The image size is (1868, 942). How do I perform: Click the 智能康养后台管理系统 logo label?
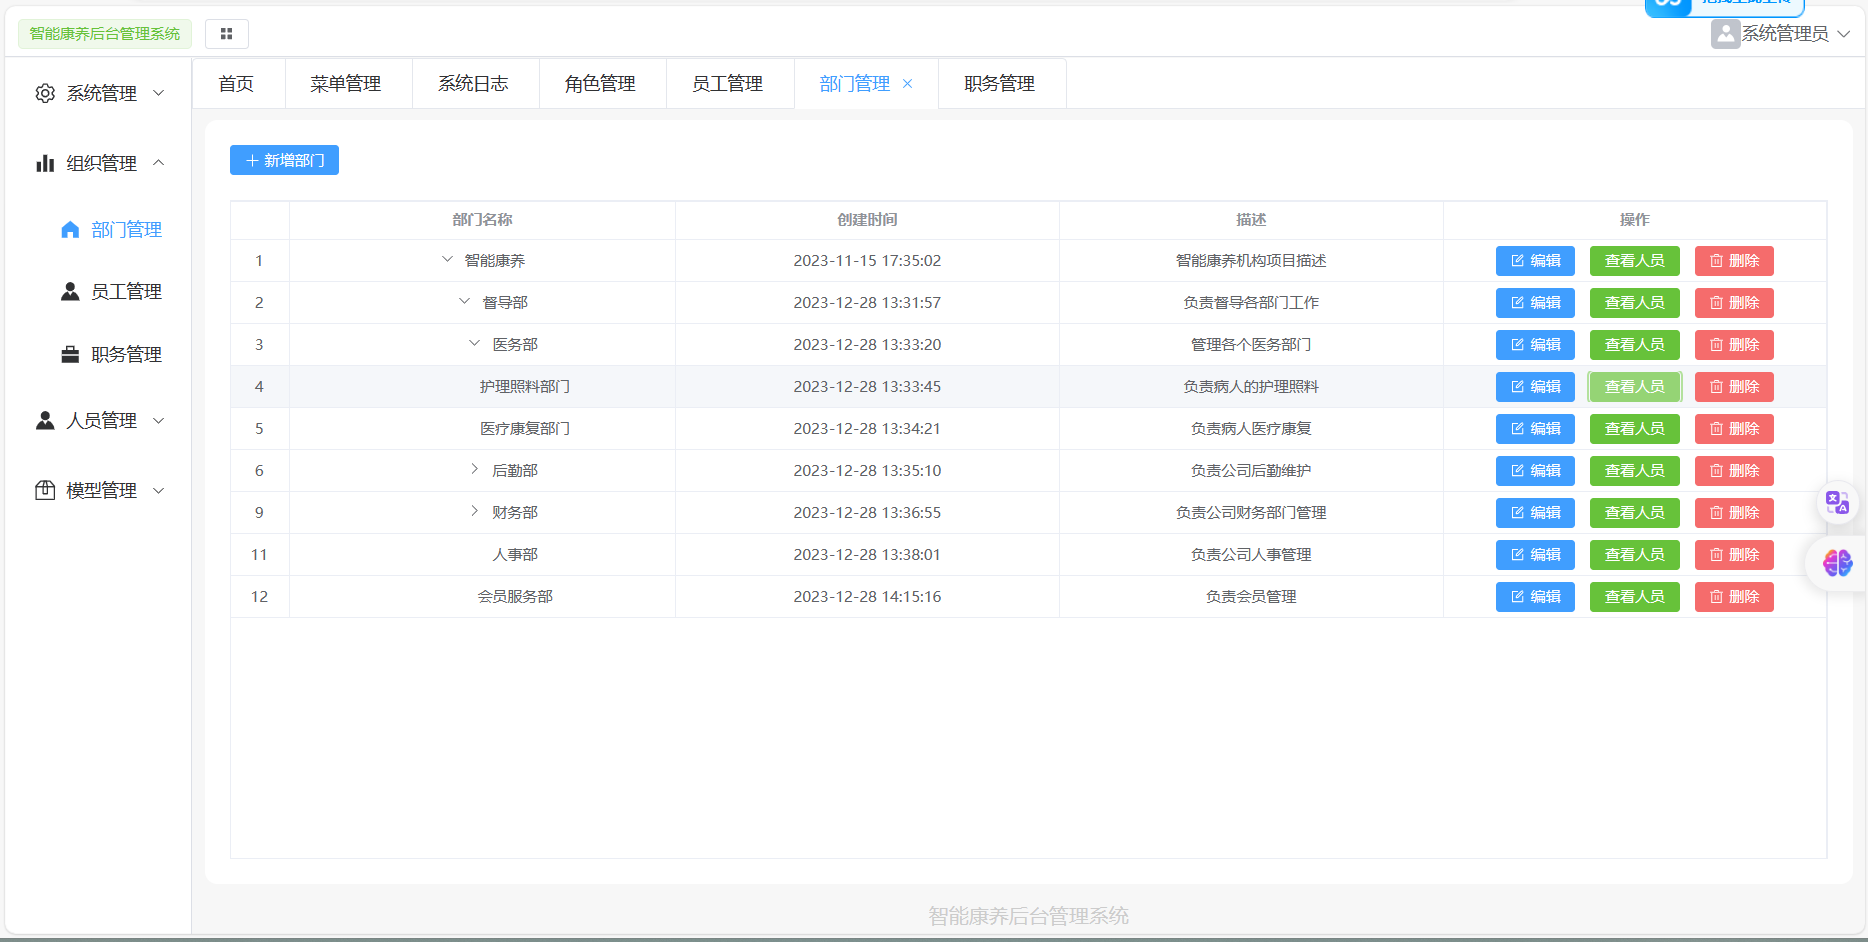[x=105, y=34]
